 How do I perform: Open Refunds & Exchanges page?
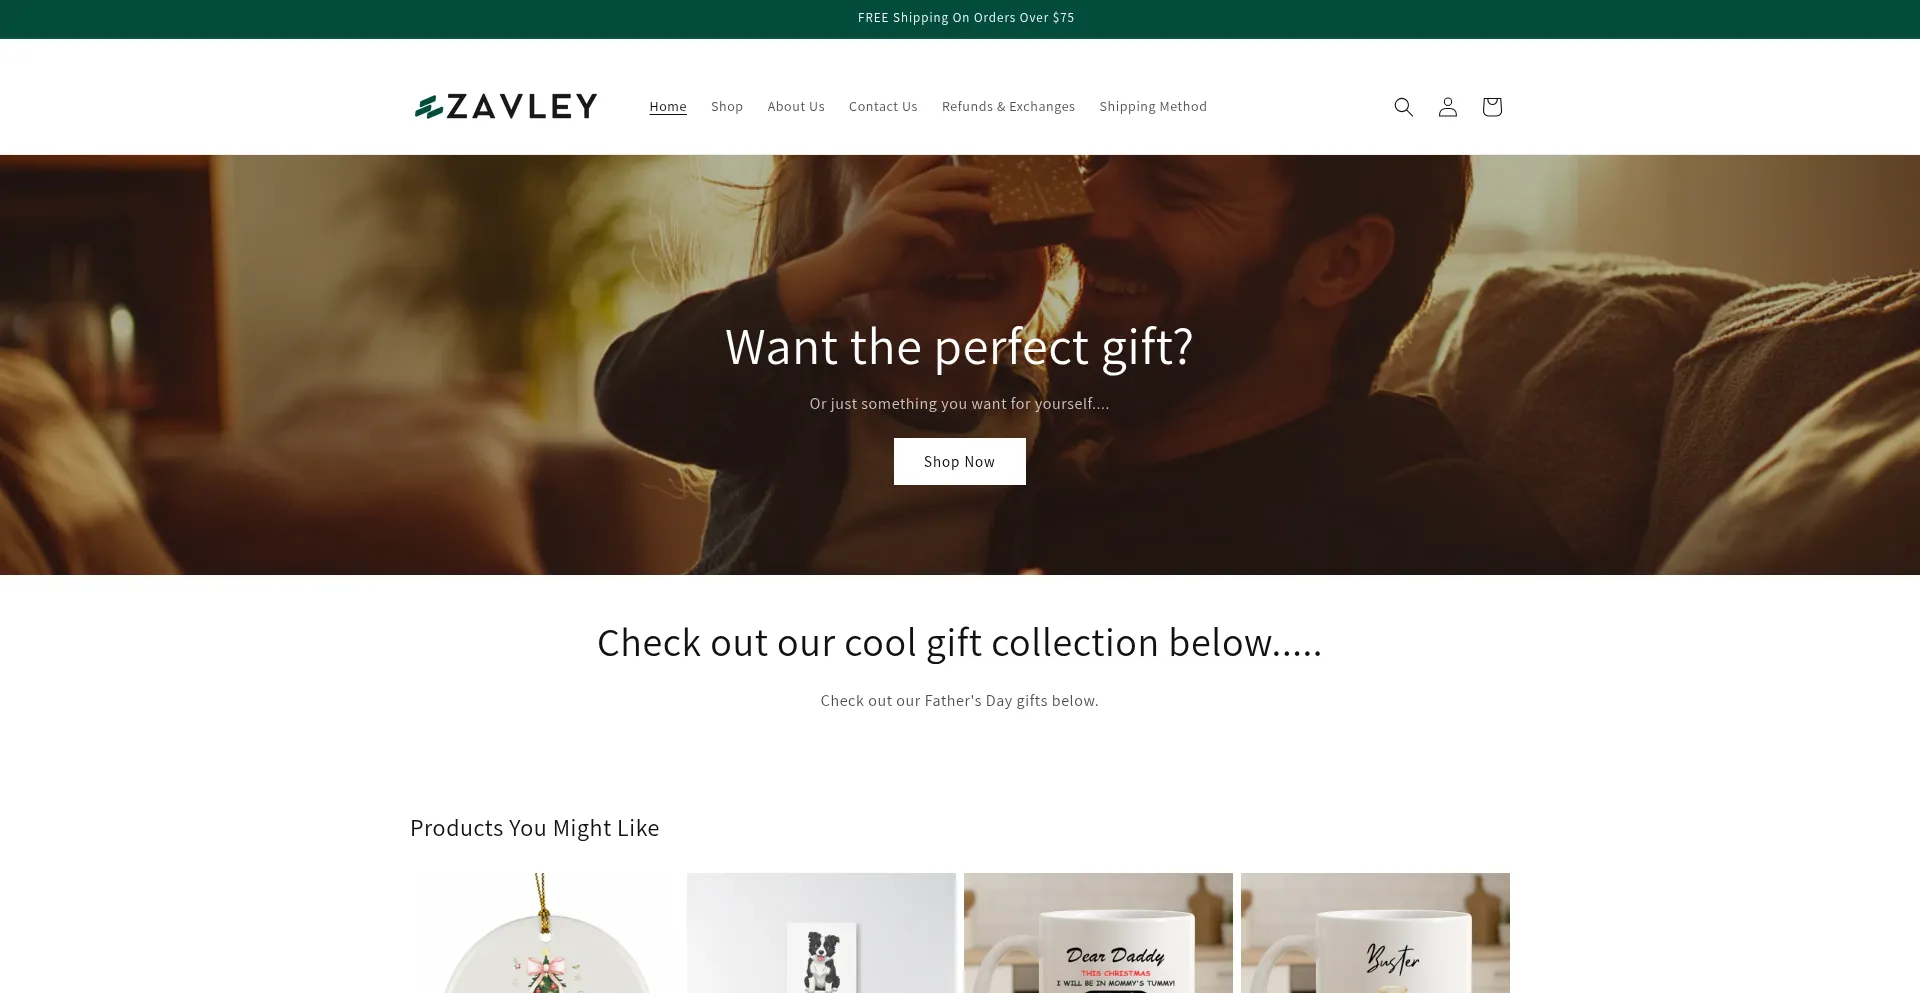[1008, 106]
